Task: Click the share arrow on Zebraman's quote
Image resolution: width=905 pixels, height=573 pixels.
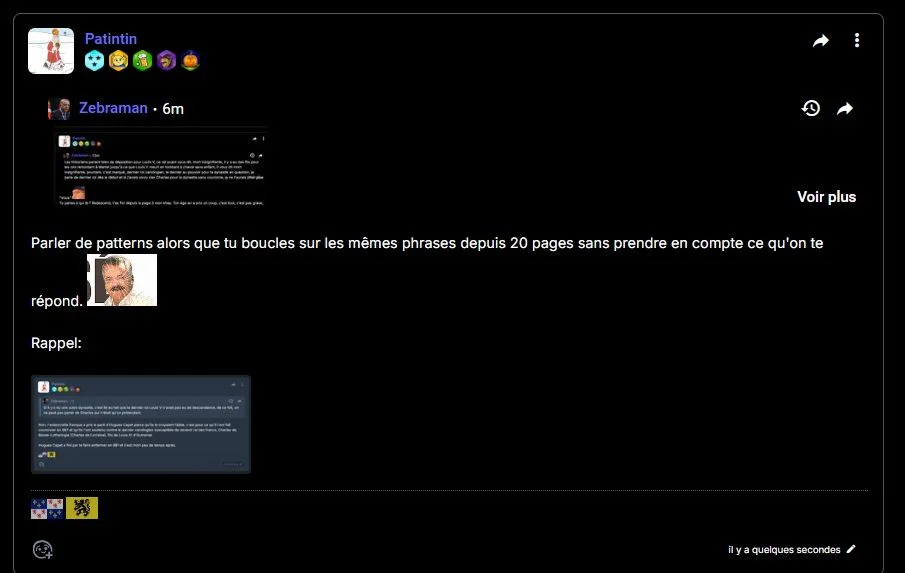Action: coord(845,108)
